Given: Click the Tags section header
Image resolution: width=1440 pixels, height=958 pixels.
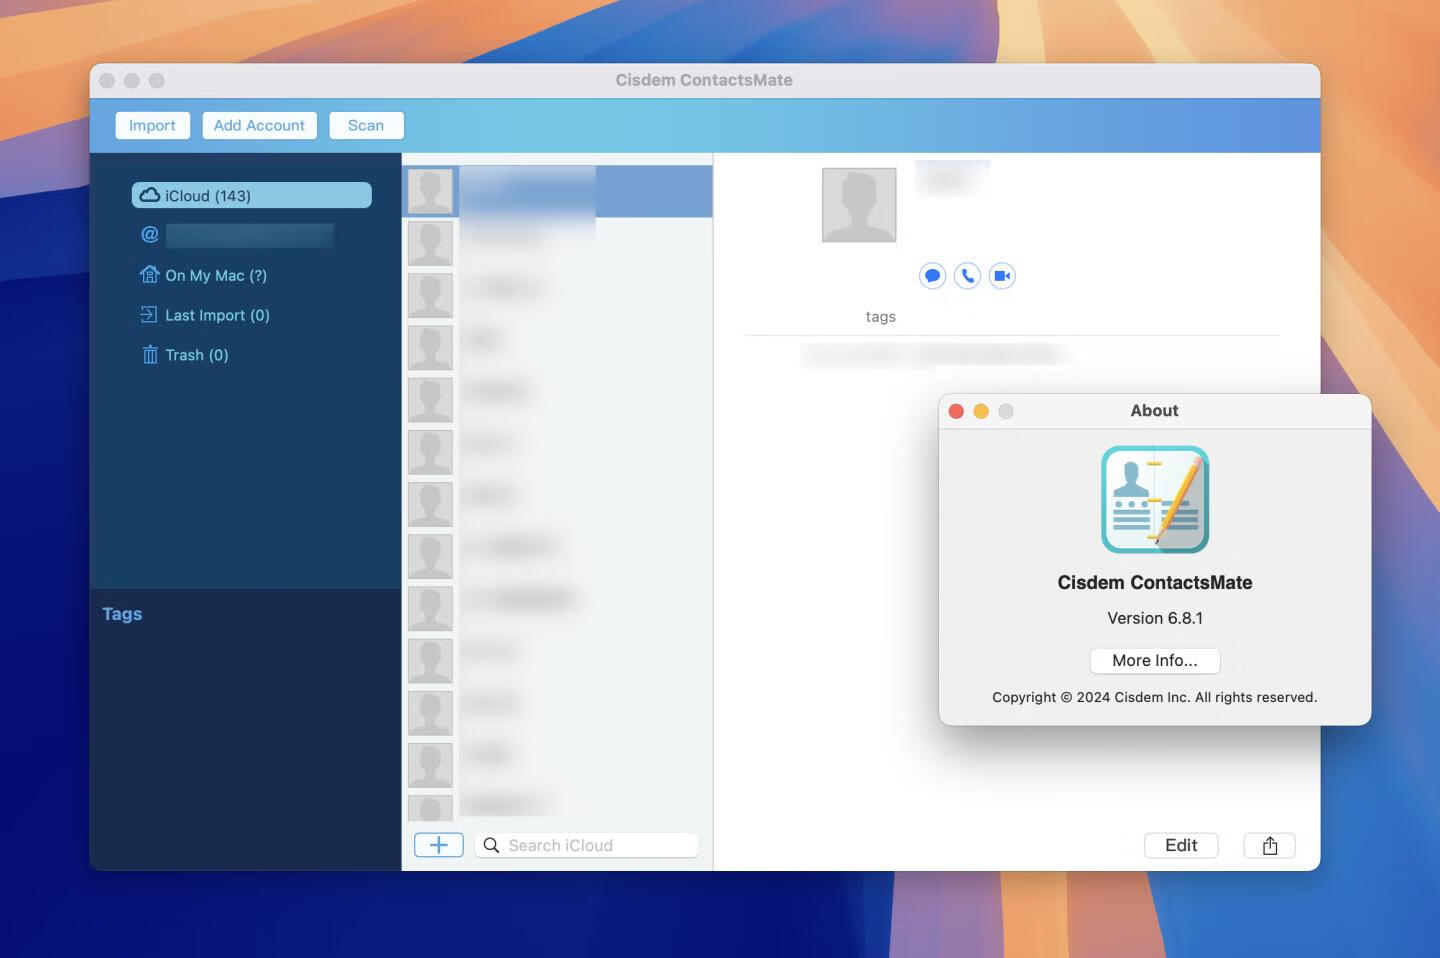Looking at the screenshot, I should coord(122,614).
